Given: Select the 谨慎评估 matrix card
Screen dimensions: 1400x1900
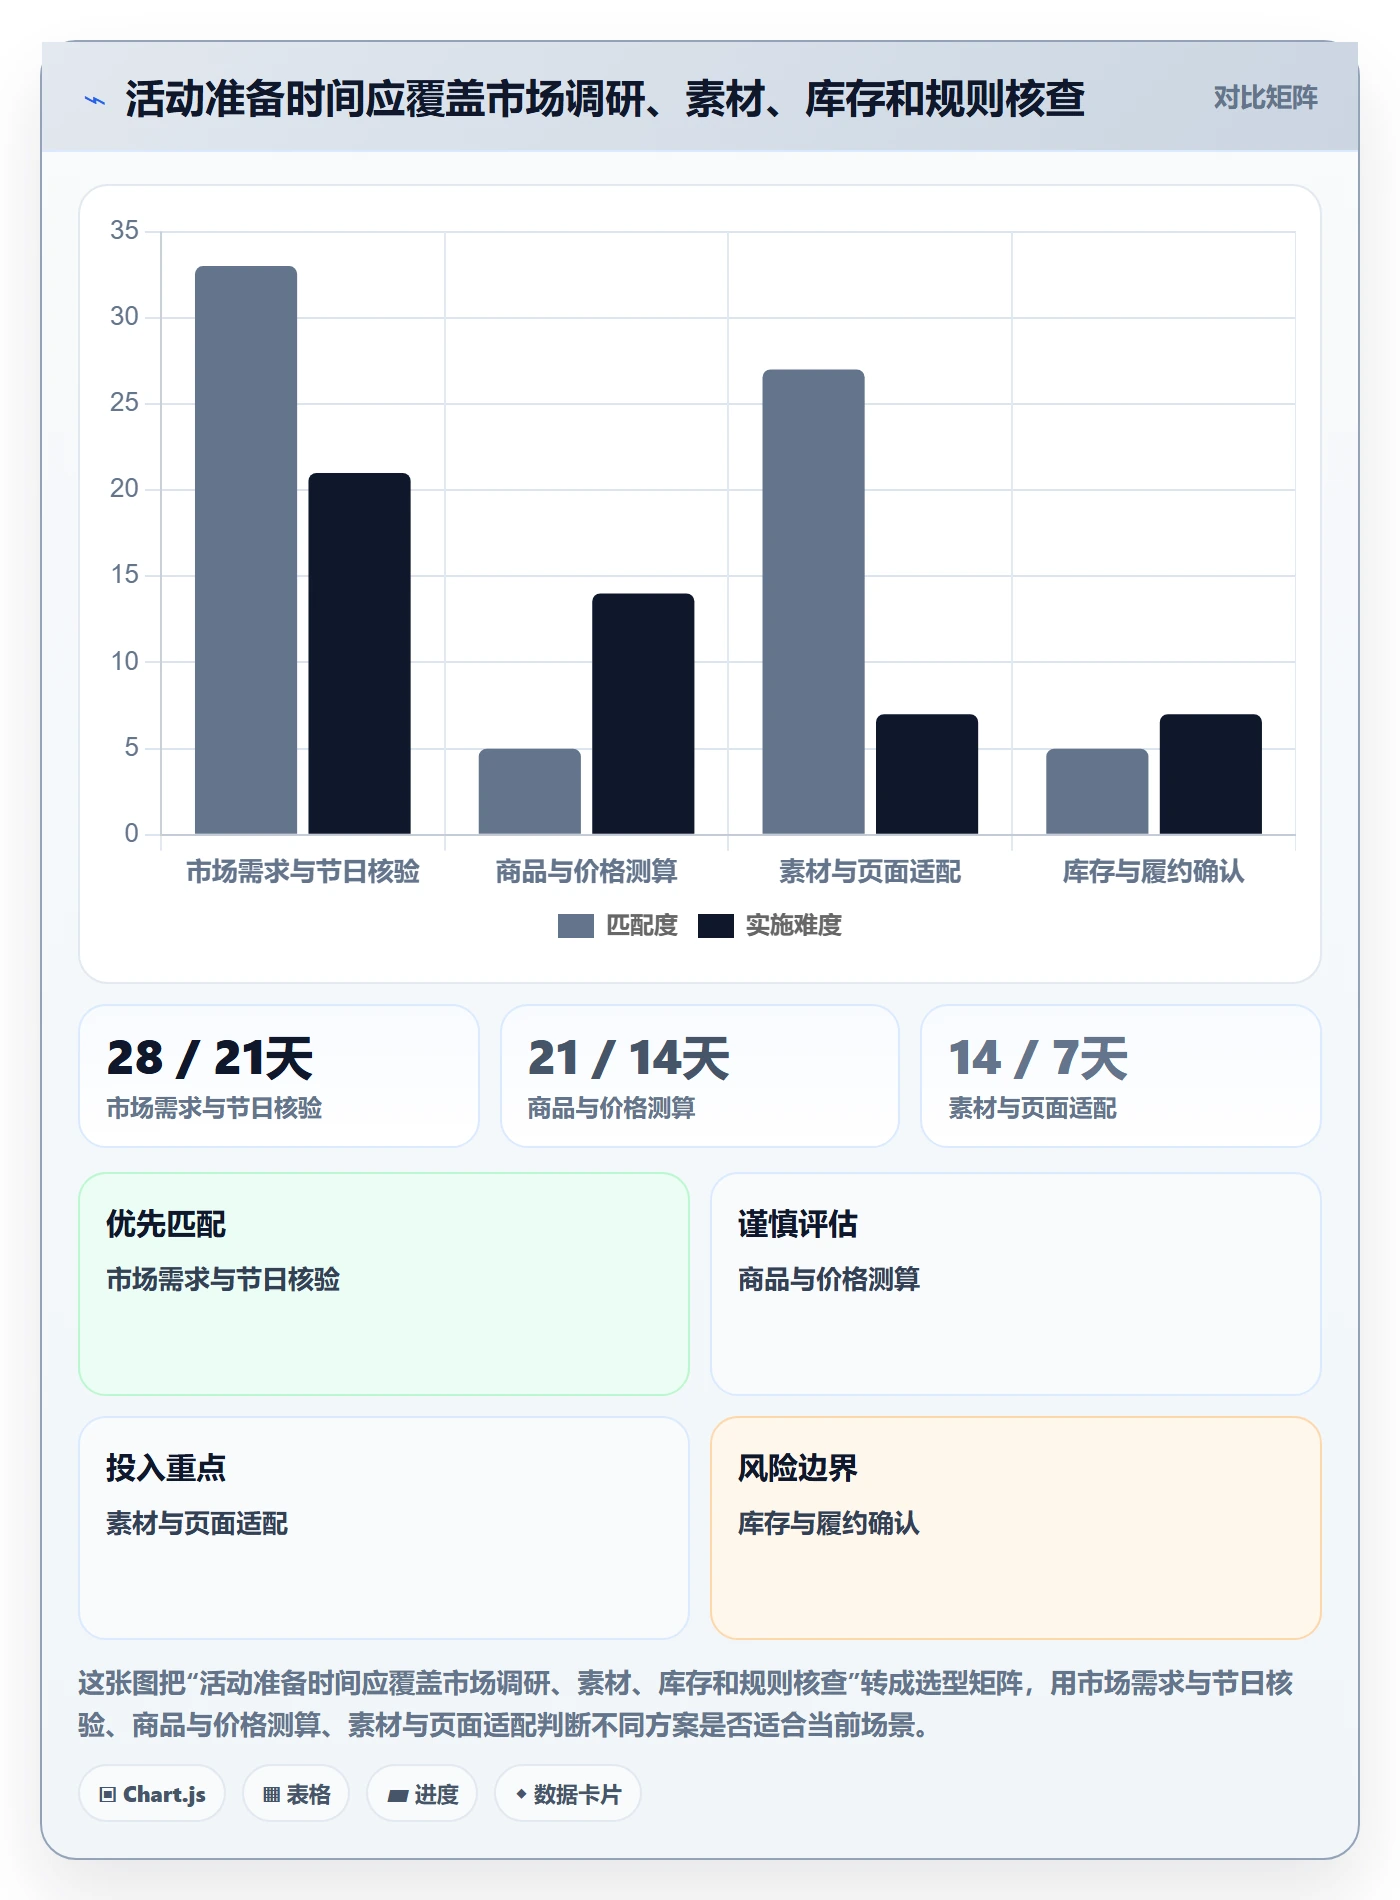Looking at the screenshot, I should pyautogui.click(x=1016, y=1284).
